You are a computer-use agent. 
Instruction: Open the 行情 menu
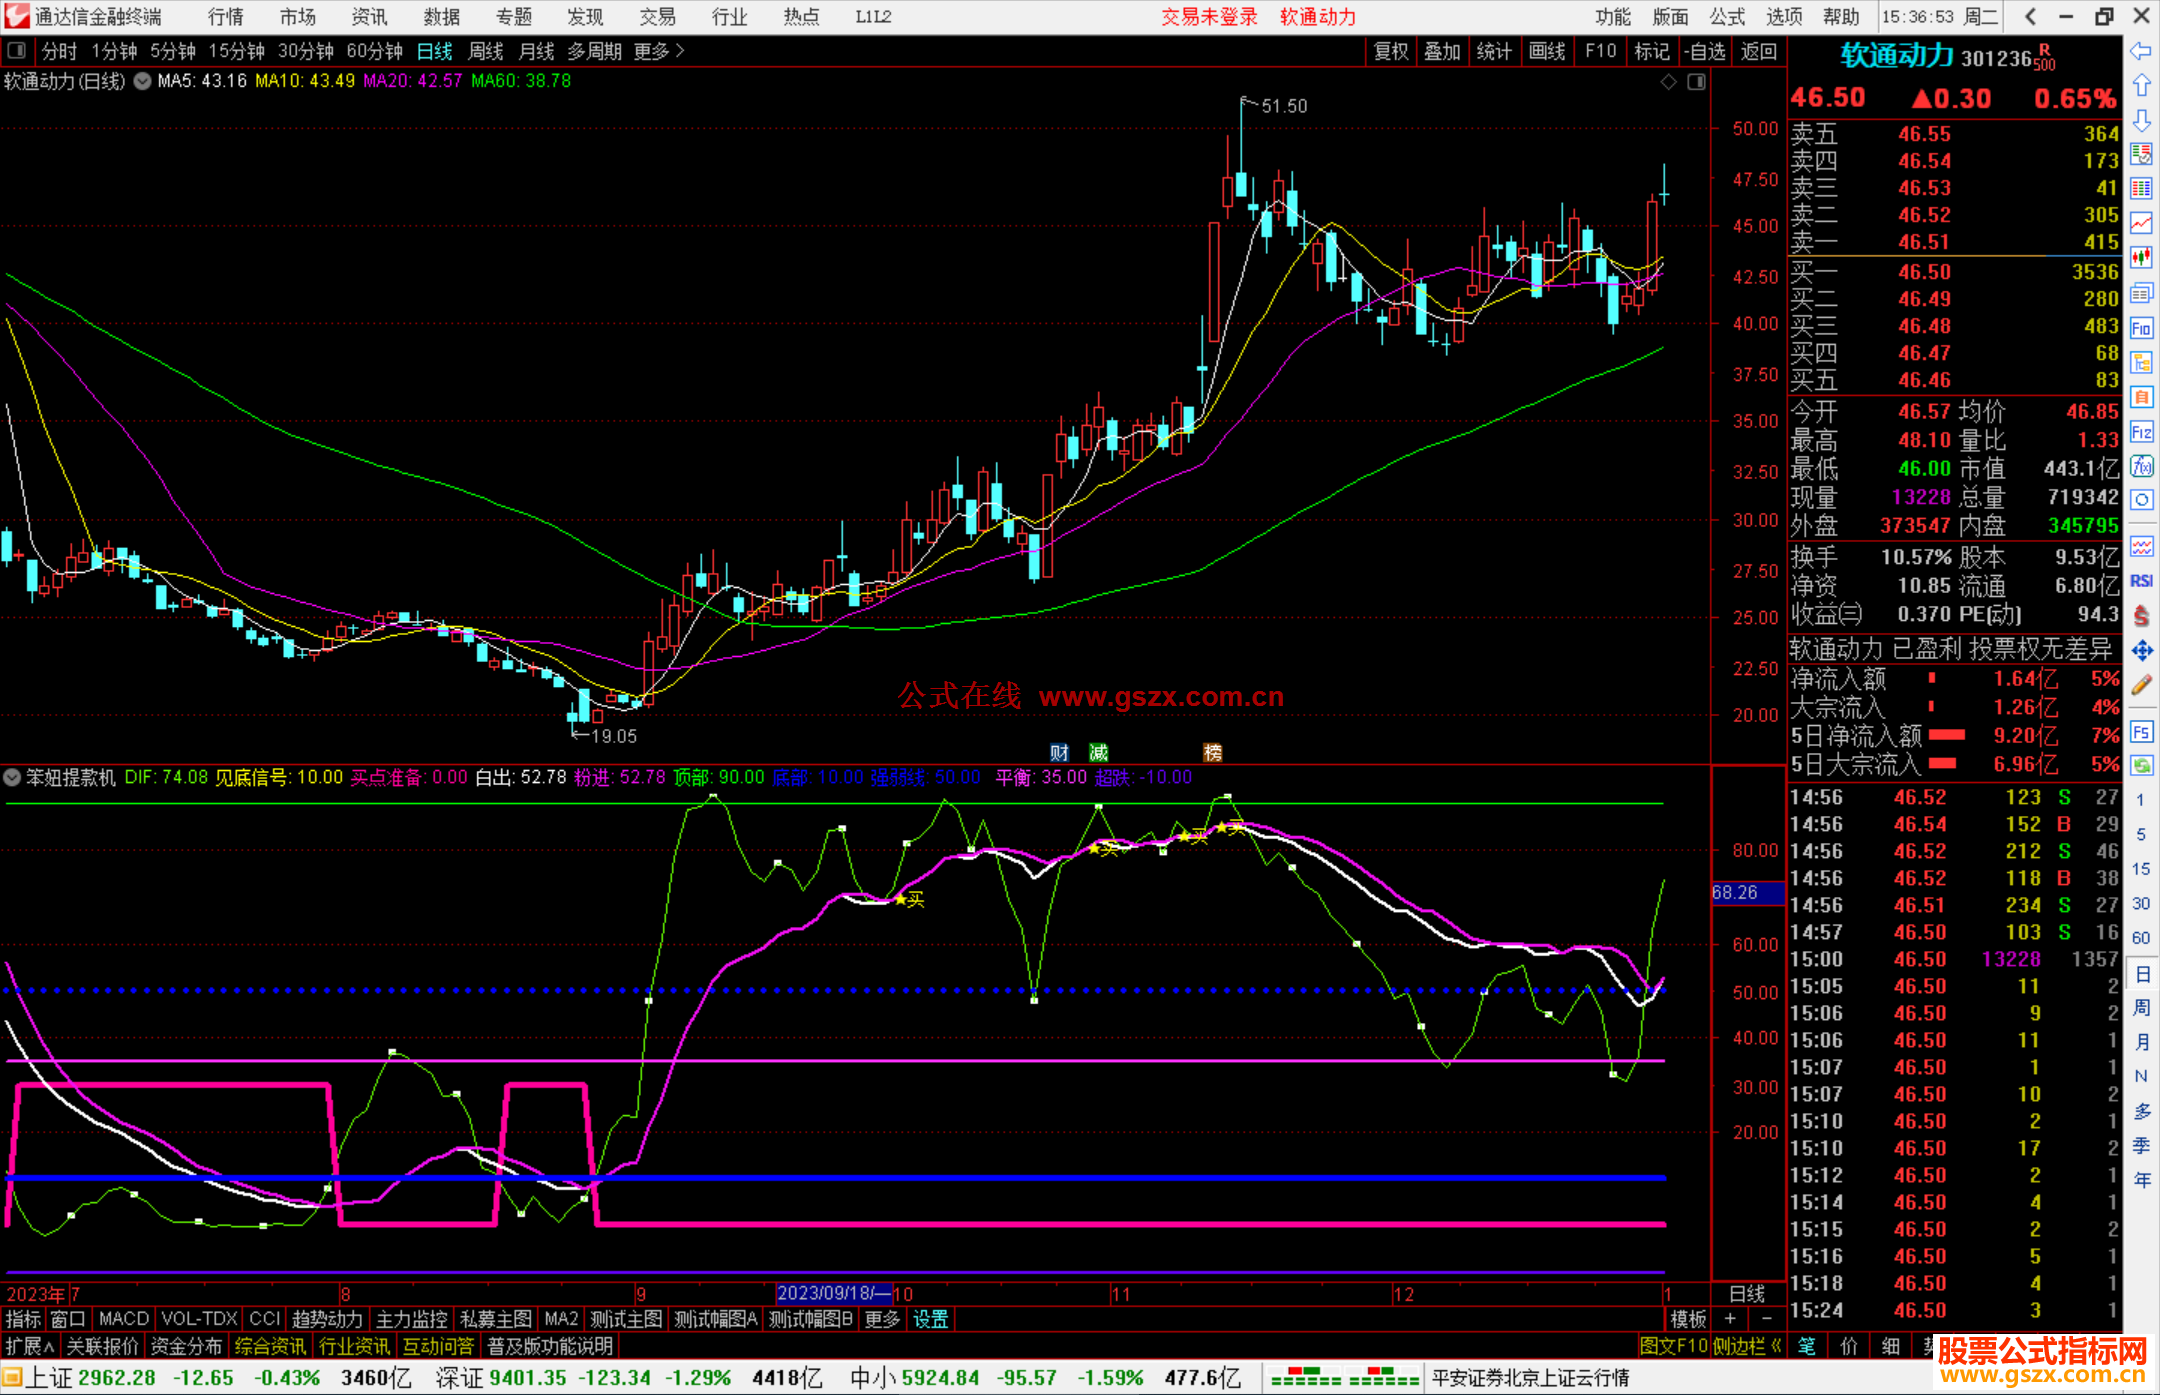(226, 17)
